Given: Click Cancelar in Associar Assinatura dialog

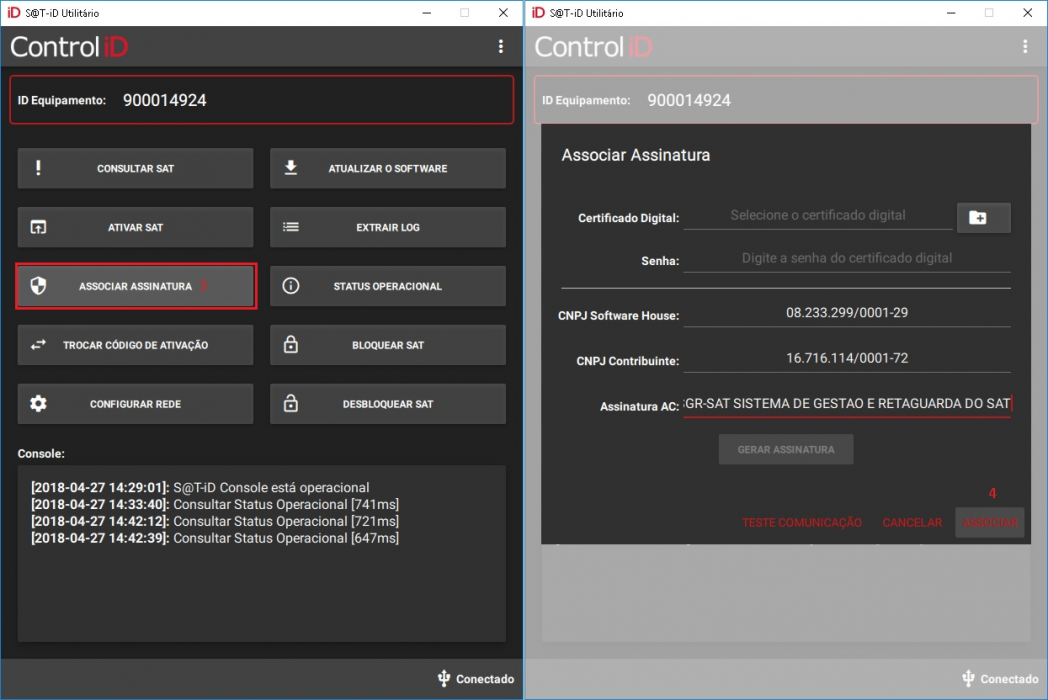Looking at the screenshot, I should [912, 522].
